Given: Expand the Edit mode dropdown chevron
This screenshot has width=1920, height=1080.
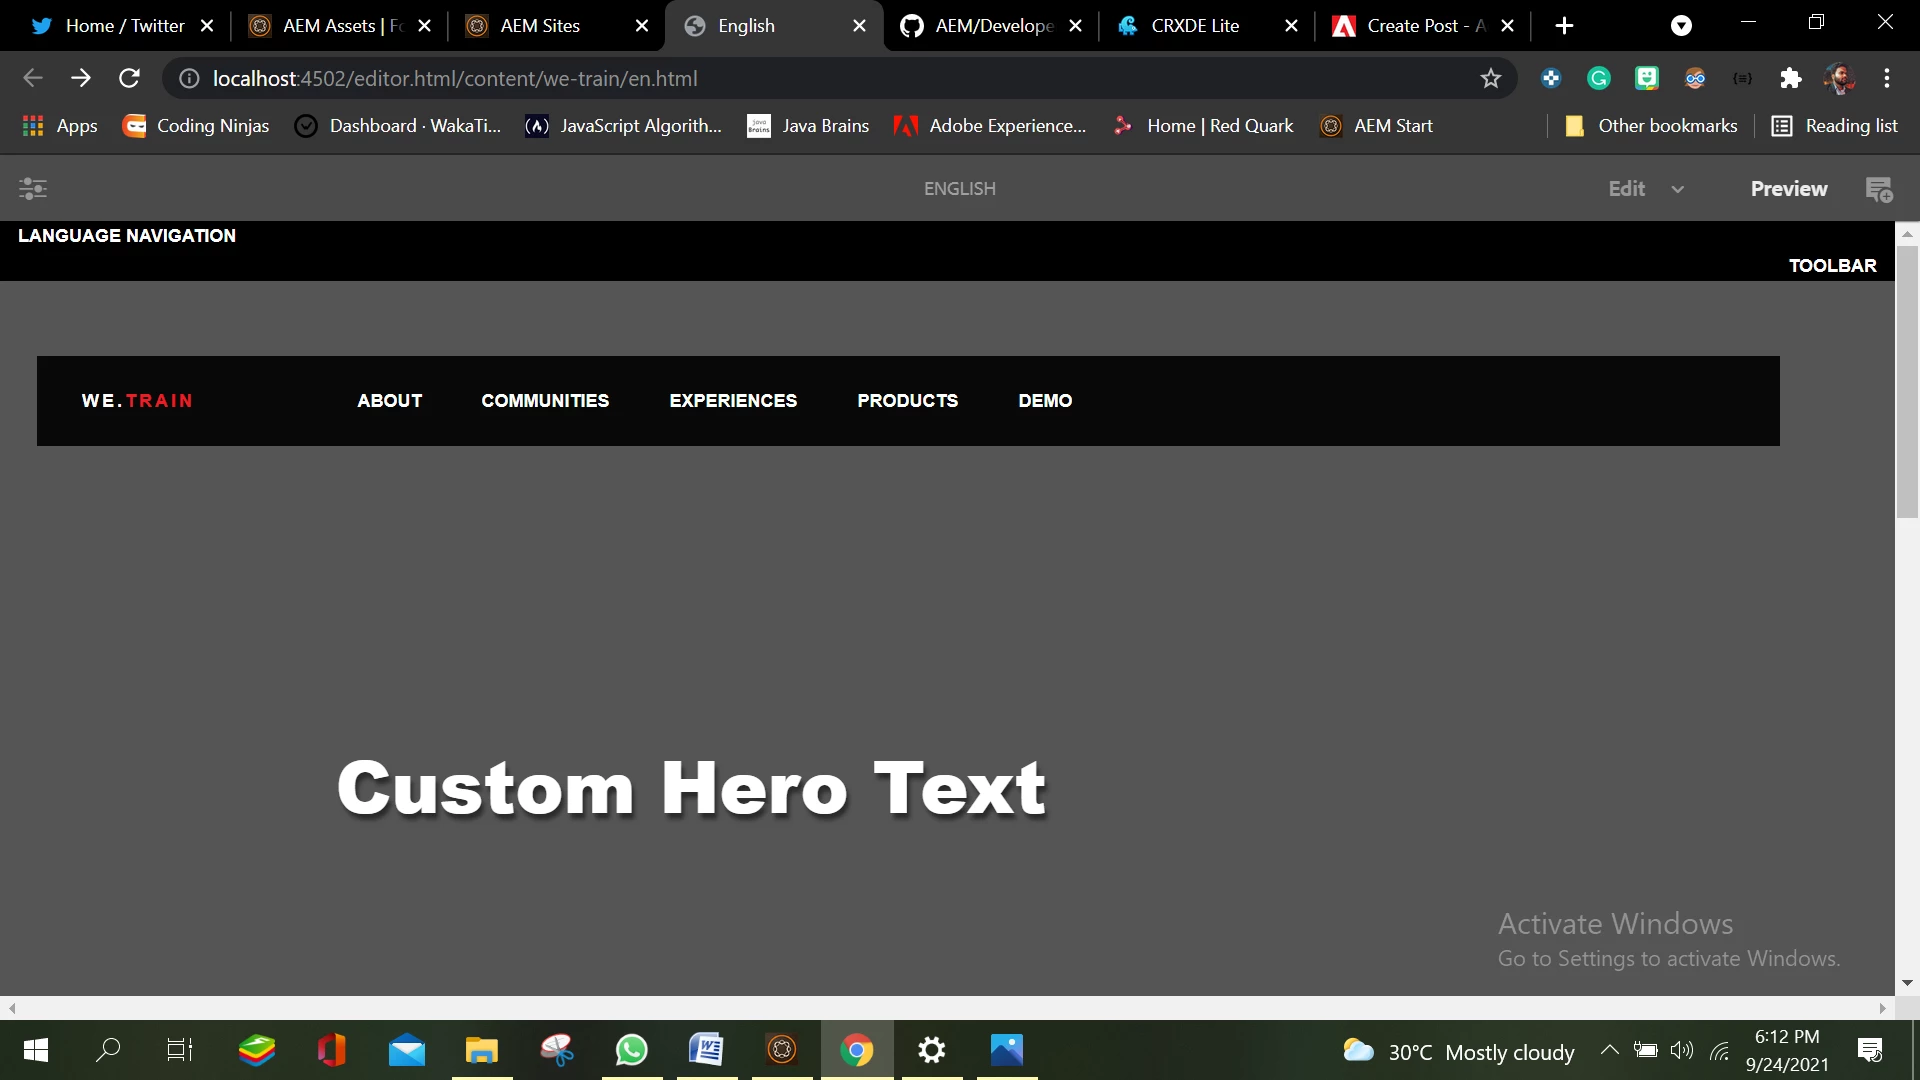Looking at the screenshot, I should (x=1677, y=189).
